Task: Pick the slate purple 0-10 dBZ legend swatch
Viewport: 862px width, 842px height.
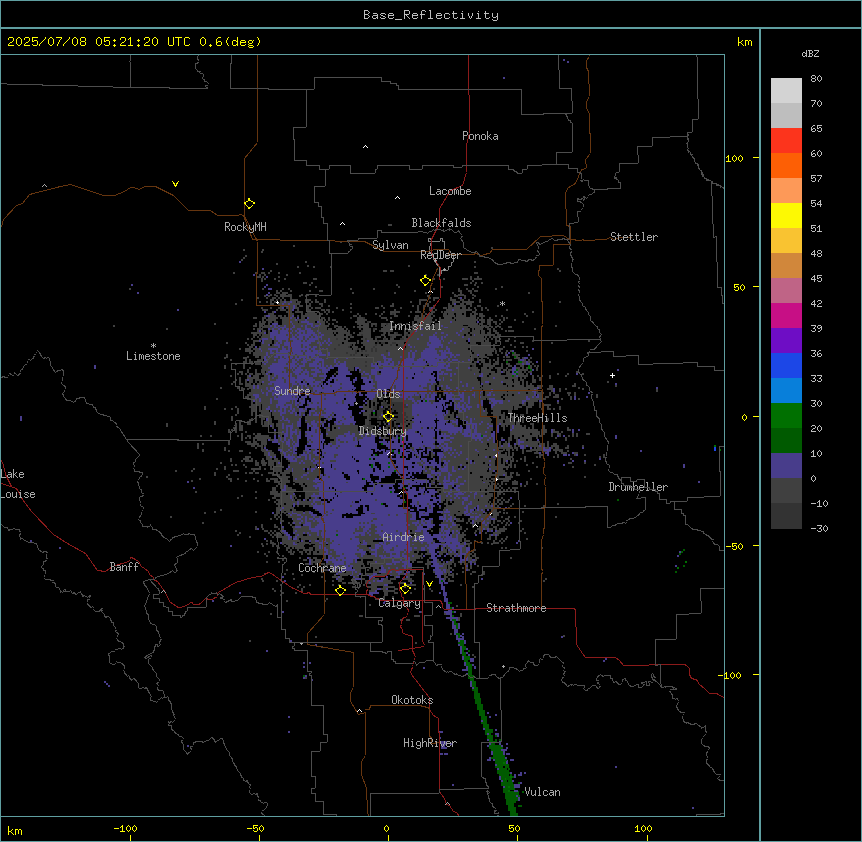Action: [x=786, y=466]
